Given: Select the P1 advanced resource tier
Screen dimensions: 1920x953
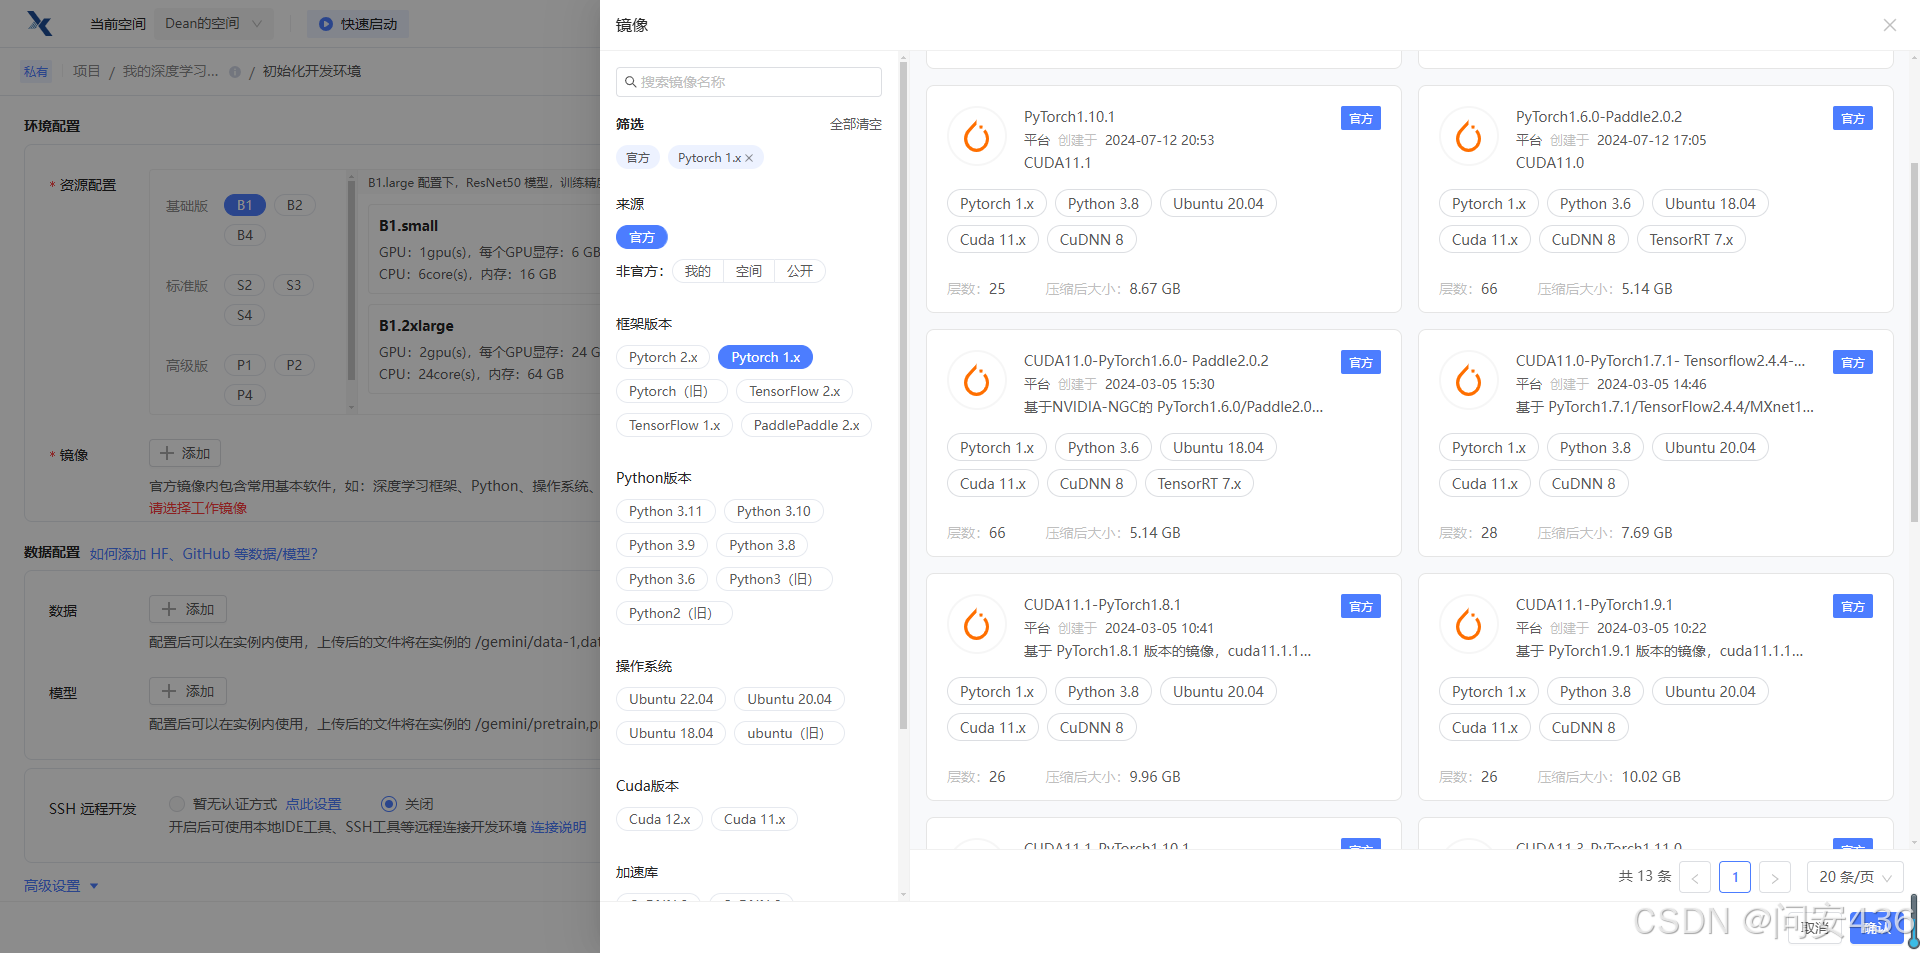Looking at the screenshot, I should pos(245,365).
